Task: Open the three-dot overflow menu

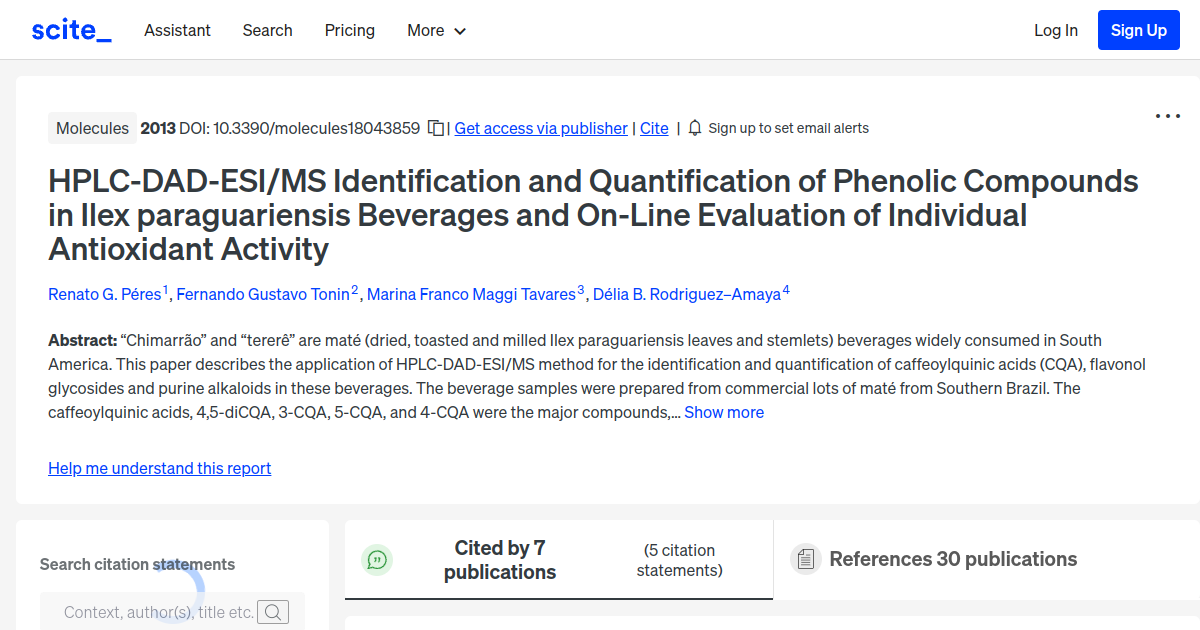Action: (x=1167, y=116)
